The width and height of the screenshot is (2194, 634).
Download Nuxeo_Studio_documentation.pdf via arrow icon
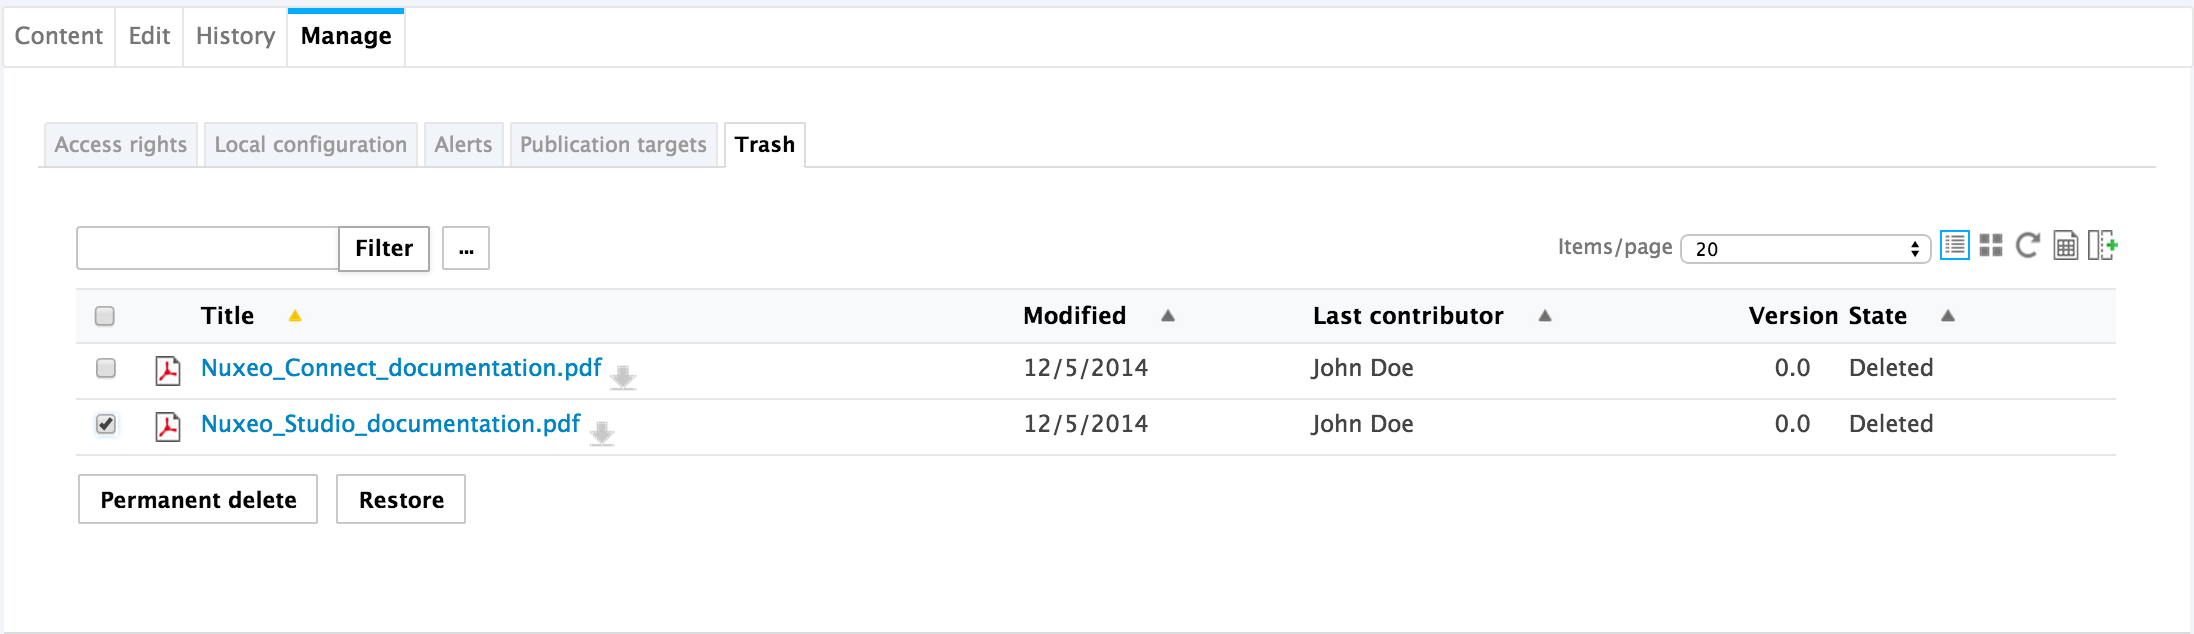pos(602,433)
